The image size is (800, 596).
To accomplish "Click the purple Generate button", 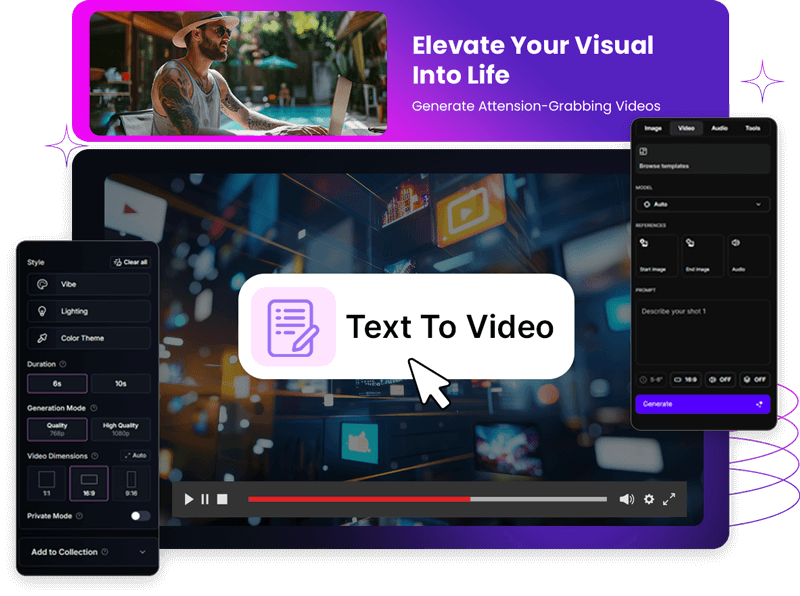I will click(702, 404).
